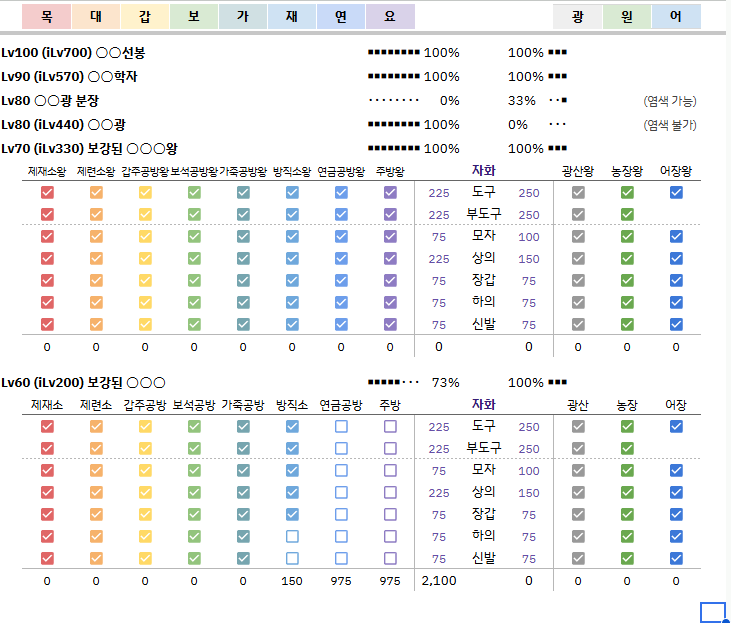Uncheck 어장왕 도구 checkbox

(676, 193)
